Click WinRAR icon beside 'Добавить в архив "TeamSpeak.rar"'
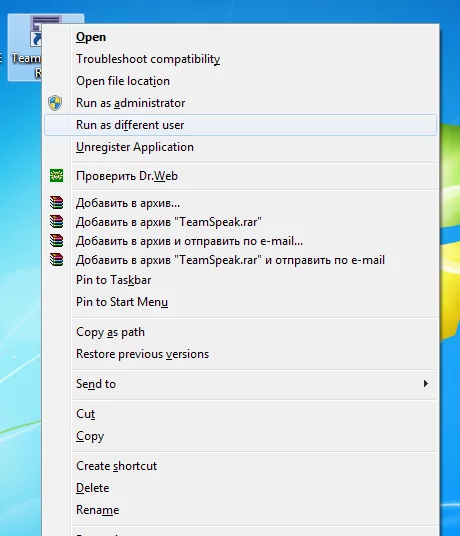Image resolution: width=460 pixels, height=536 pixels. click(56, 222)
